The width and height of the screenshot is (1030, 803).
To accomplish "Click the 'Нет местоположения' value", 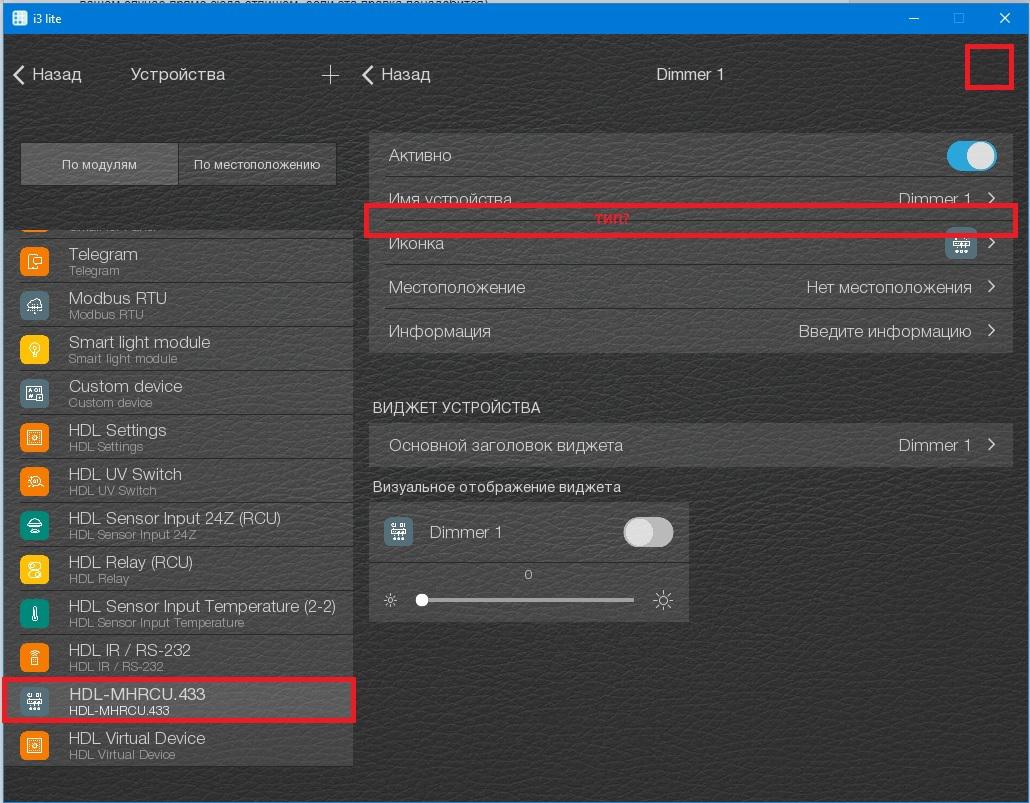I will click(889, 287).
